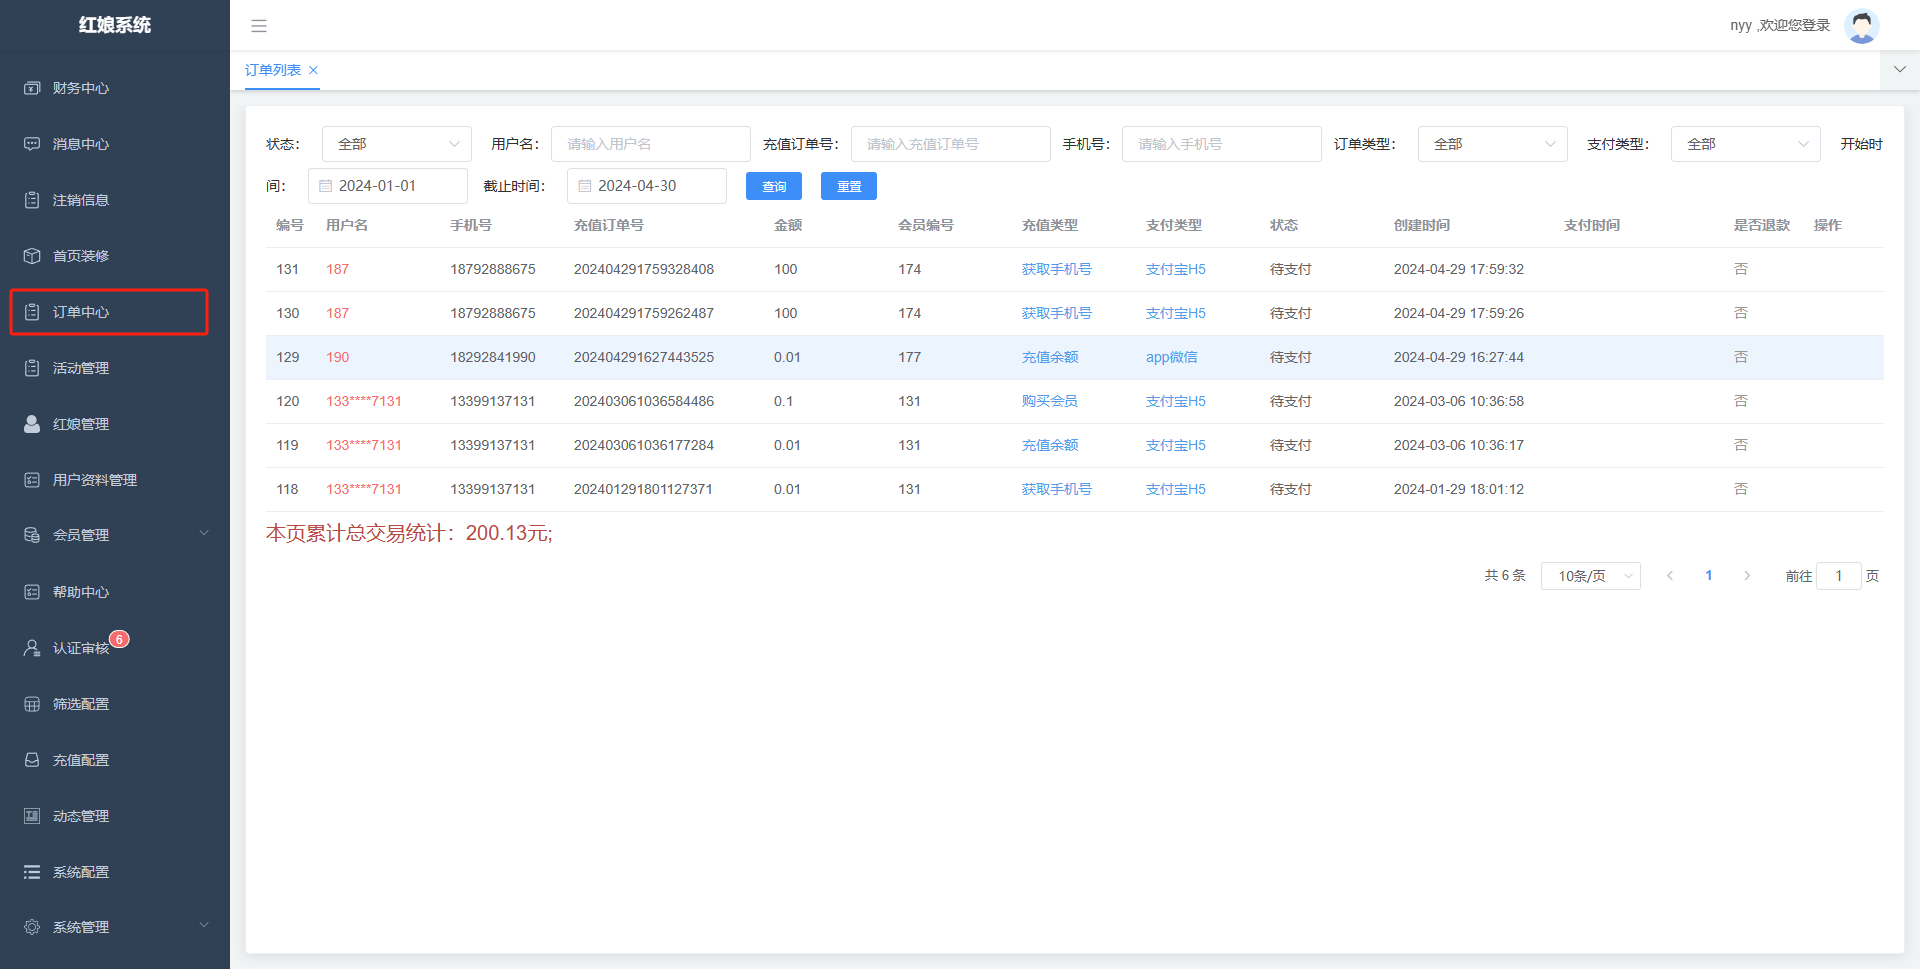Open the 状态 filter dropdown
Image resolution: width=1920 pixels, height=969 pixels.
pos(396,144)
